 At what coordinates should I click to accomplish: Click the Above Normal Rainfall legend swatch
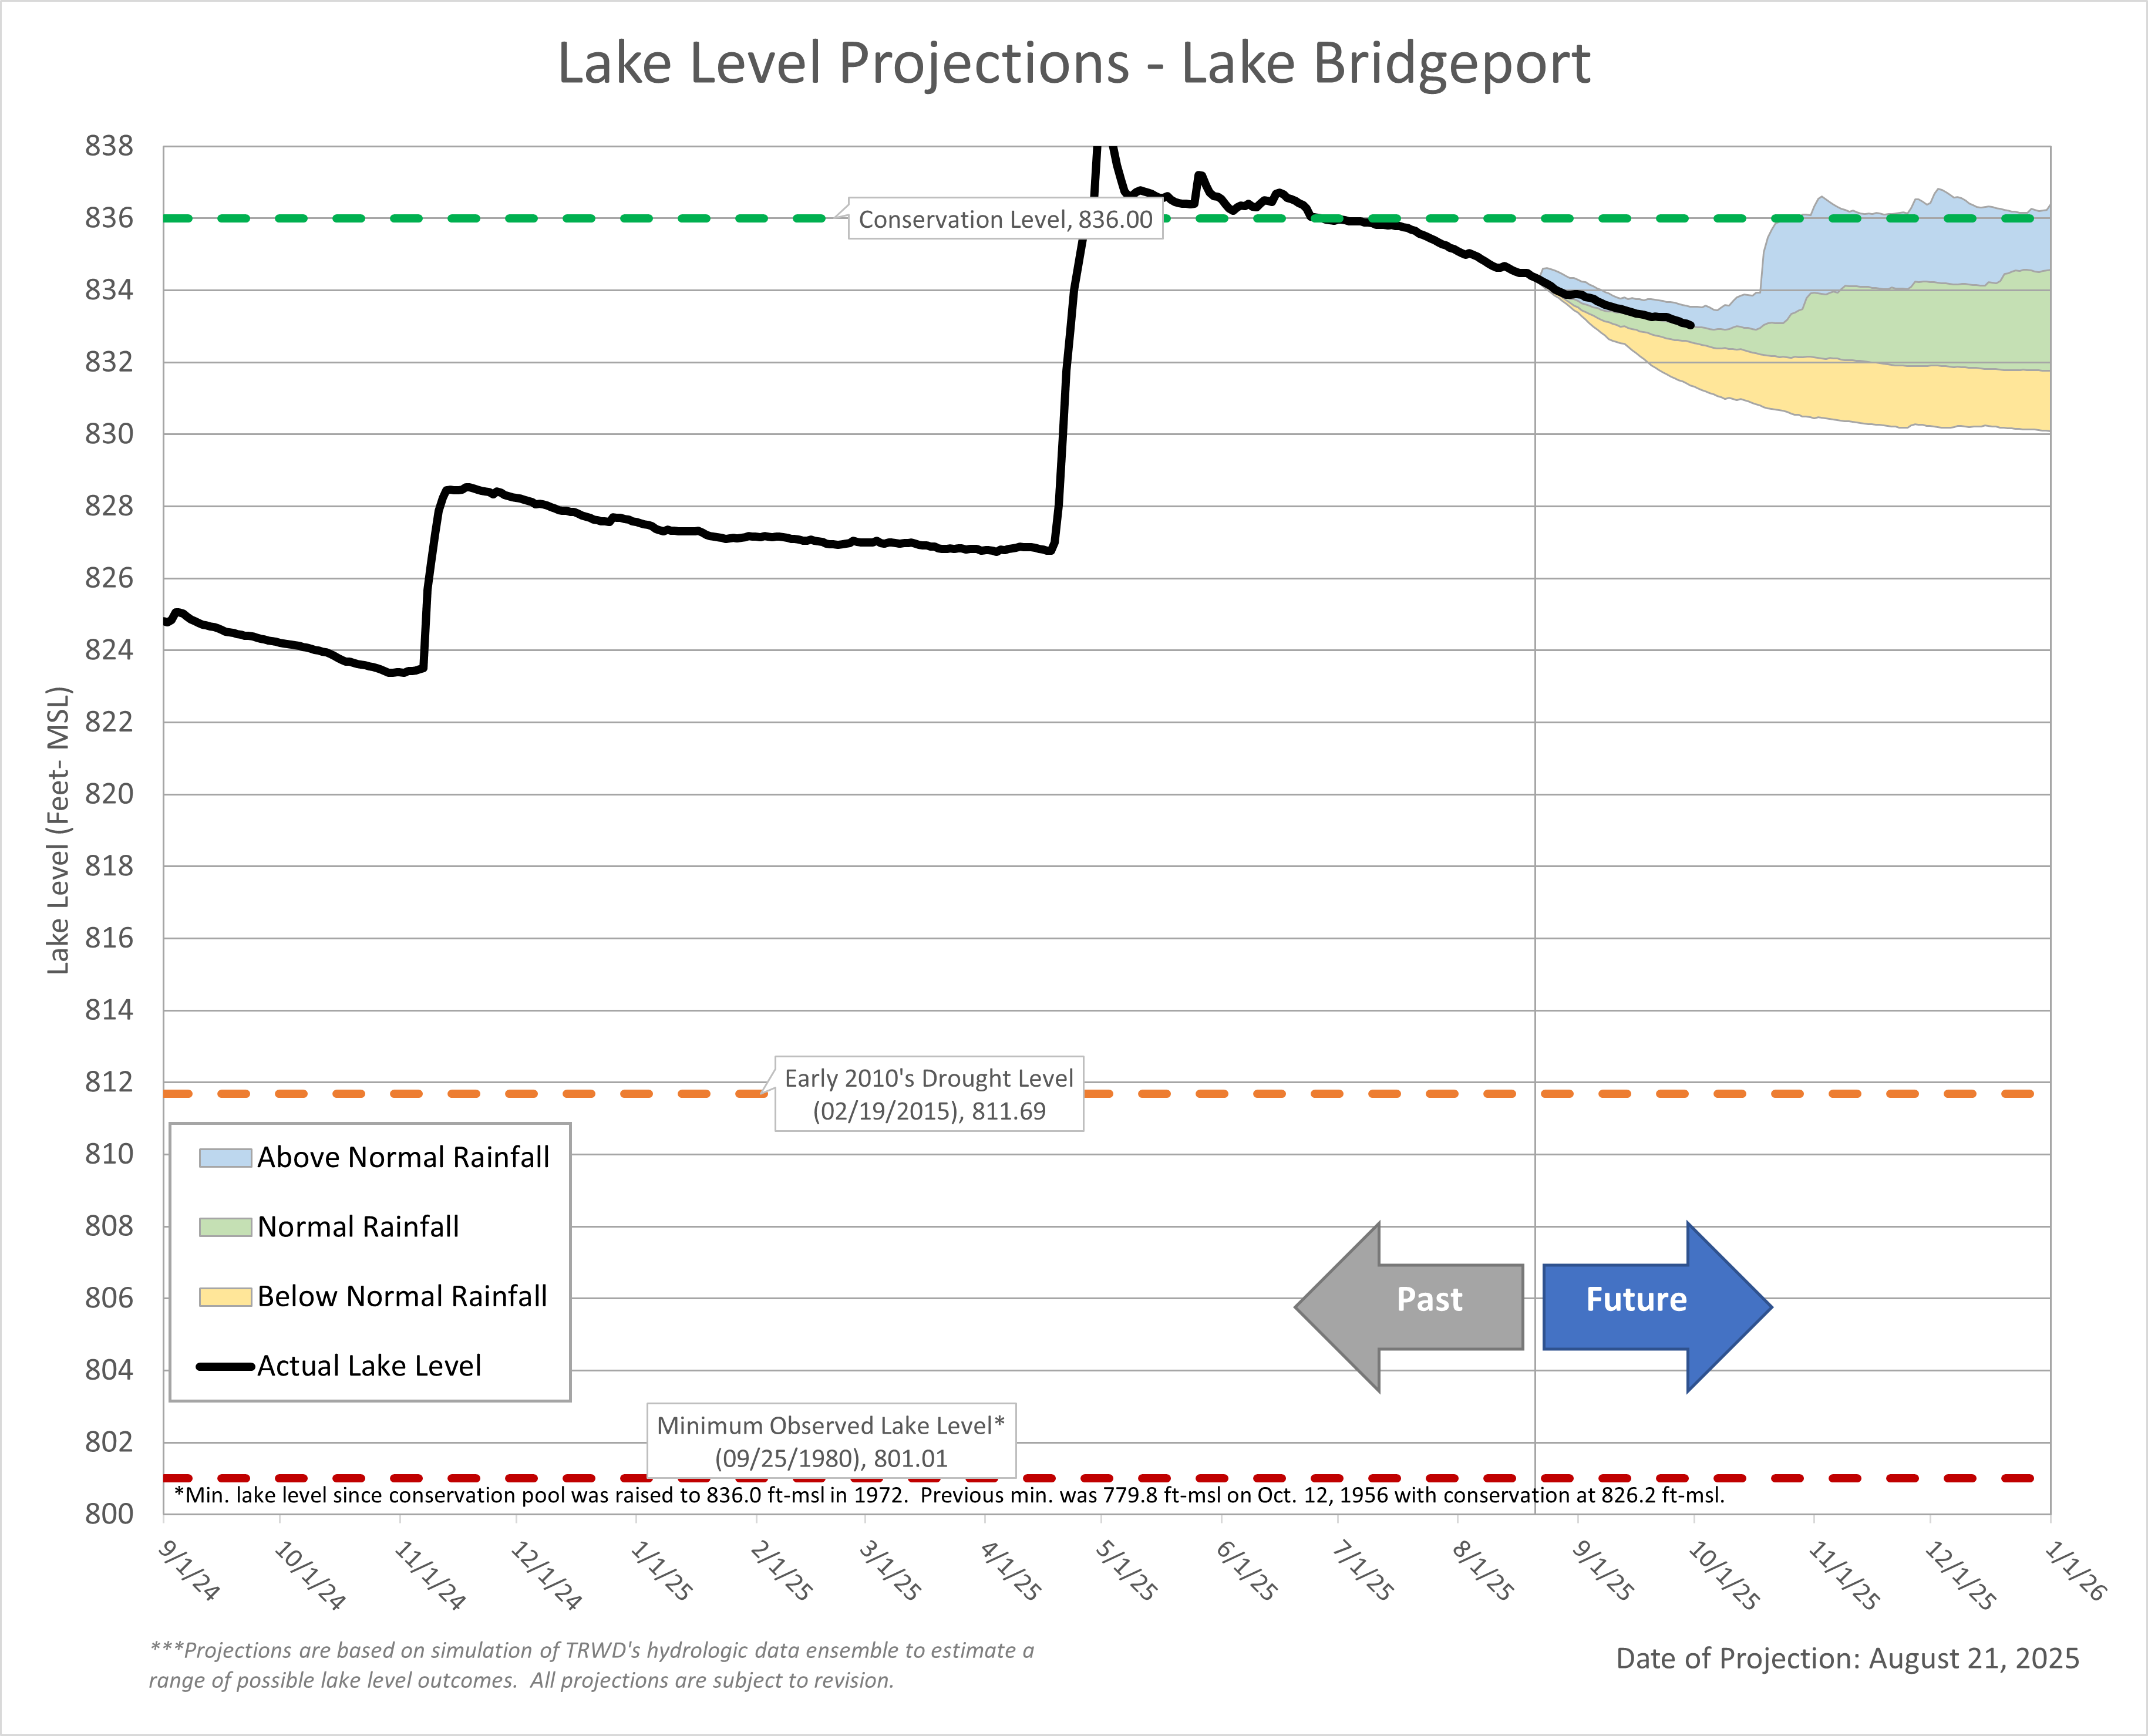225,1158
